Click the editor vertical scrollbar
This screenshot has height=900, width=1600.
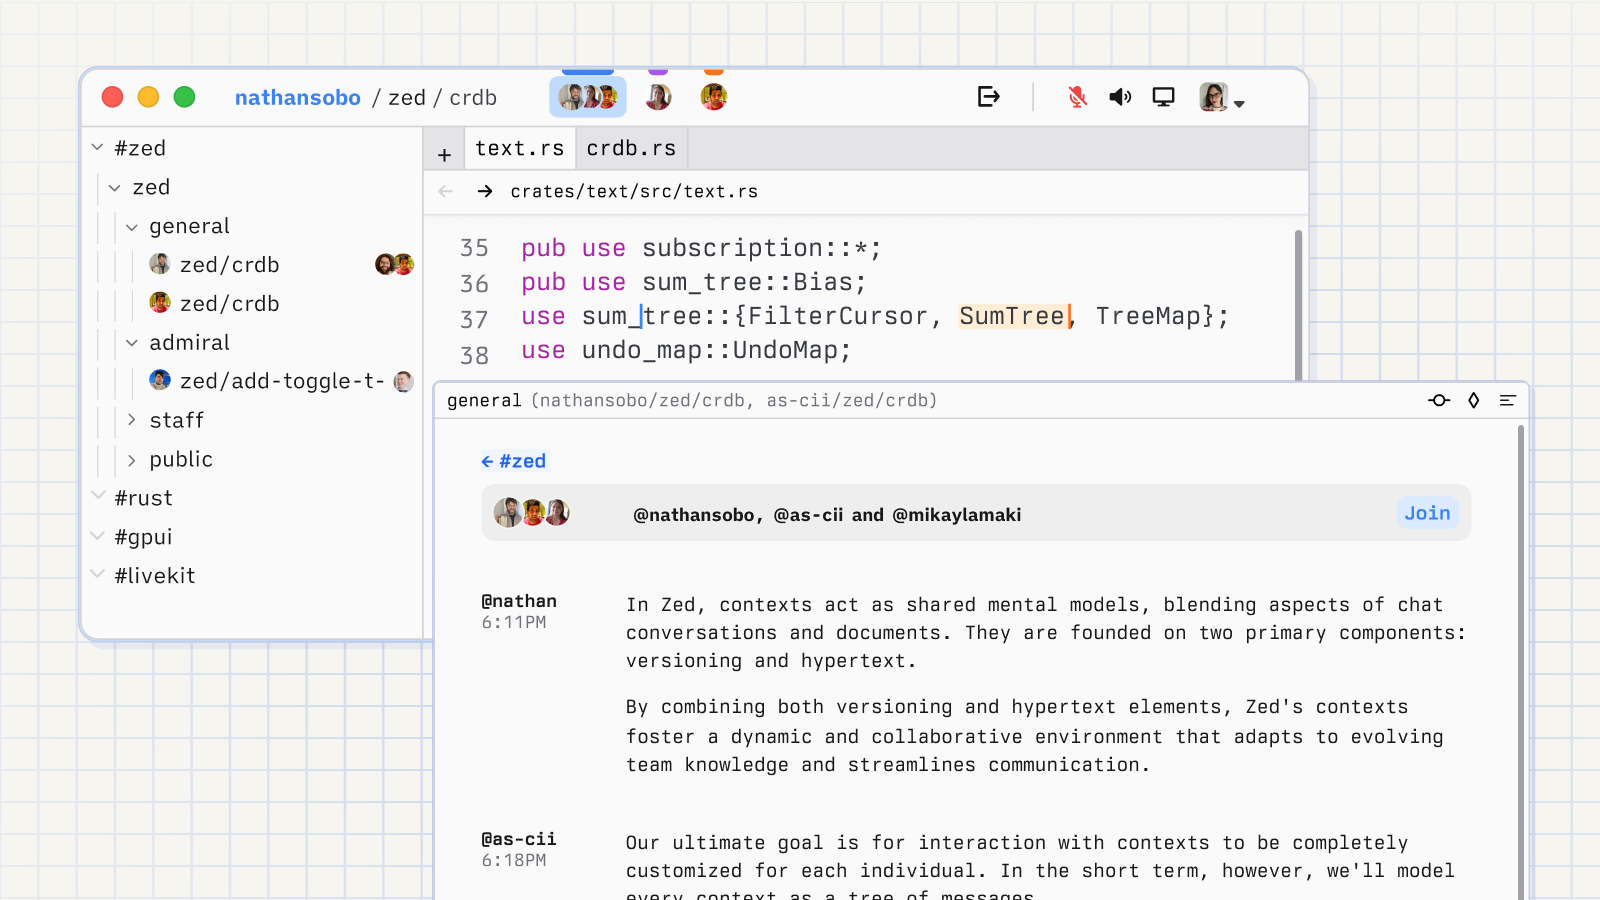click(x=1298, y=300)
